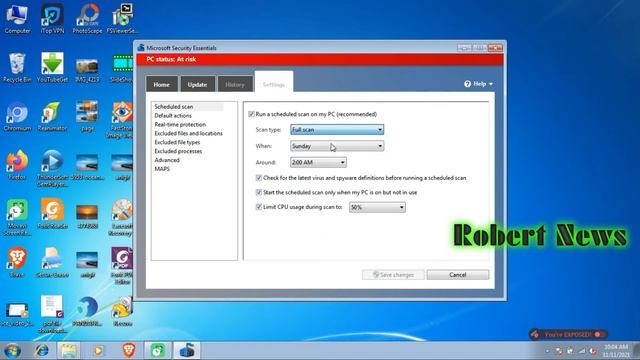Open the Chromium desktop shortcut
Viewport: 640px width, 360px height.
tap(17, 116)
